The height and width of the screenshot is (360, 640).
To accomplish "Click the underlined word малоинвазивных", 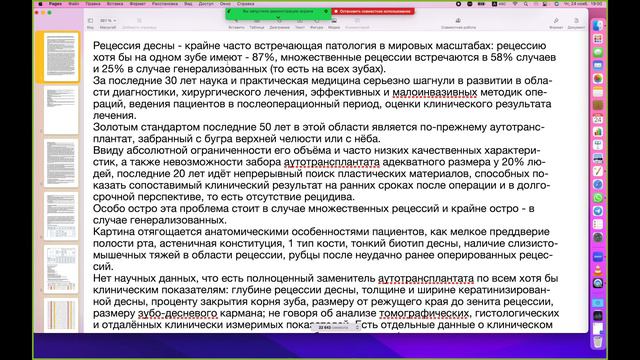I will click(434, 92).
